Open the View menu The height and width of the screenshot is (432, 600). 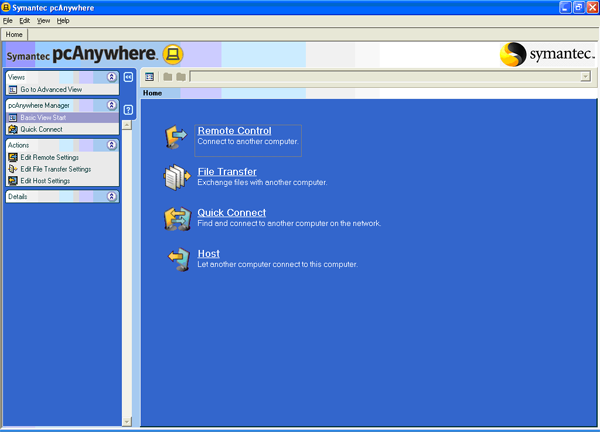click(43, 21)
